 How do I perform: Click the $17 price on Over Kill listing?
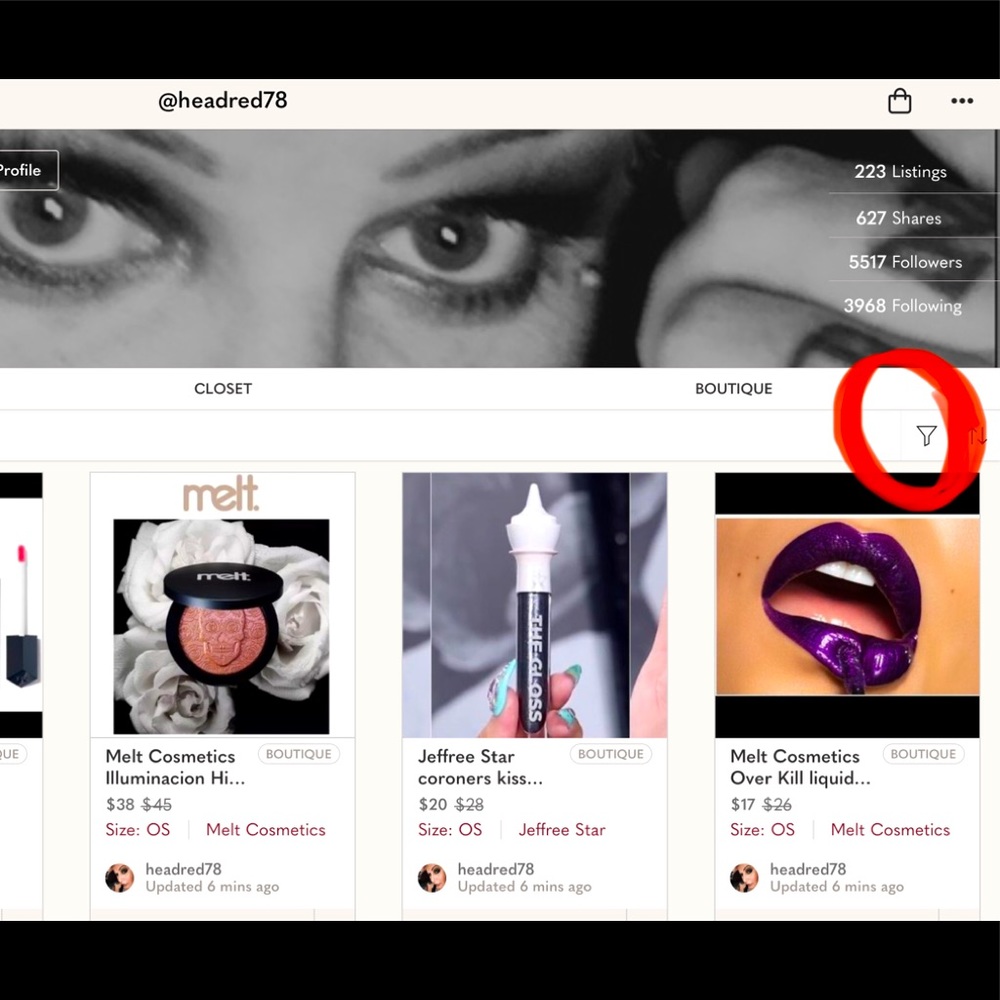pyautogui.click(x=743, y=804)
